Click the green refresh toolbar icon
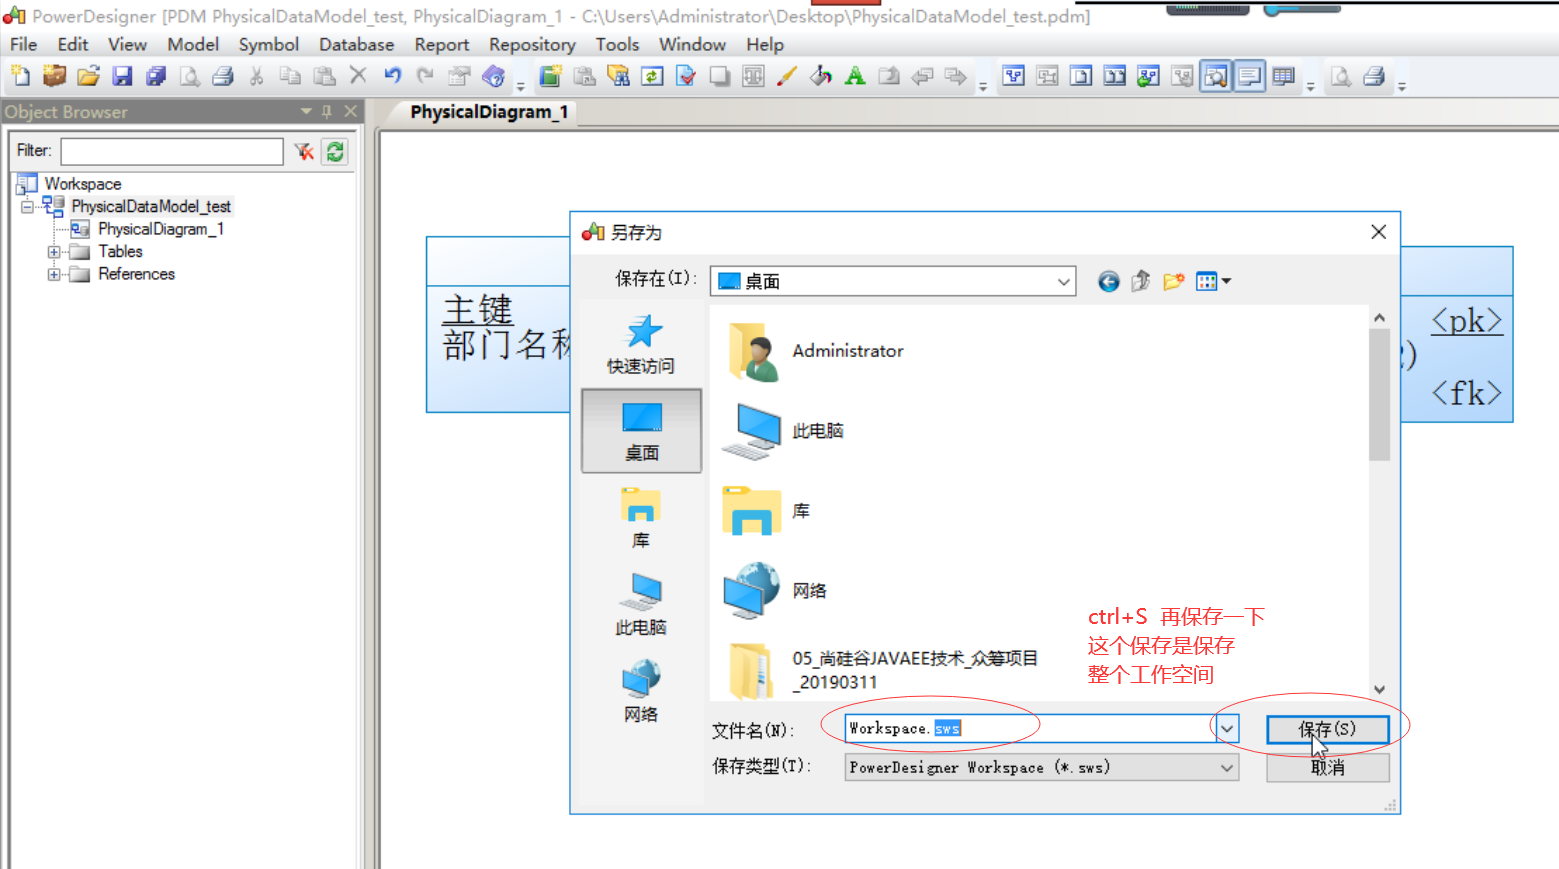 652,76
